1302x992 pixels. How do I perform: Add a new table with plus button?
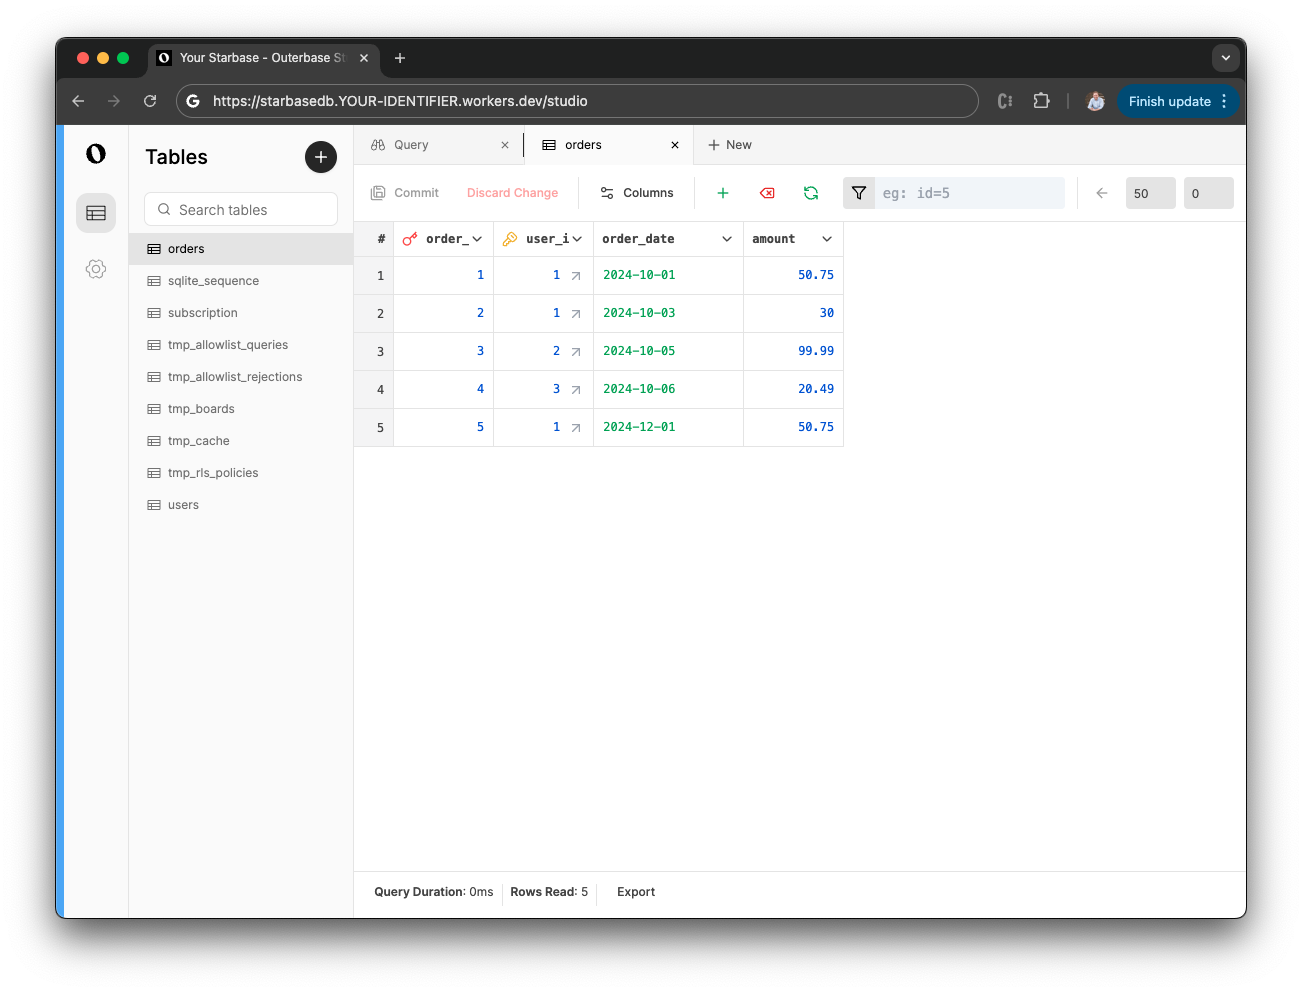pyautogui.click(x=321, y=157)
